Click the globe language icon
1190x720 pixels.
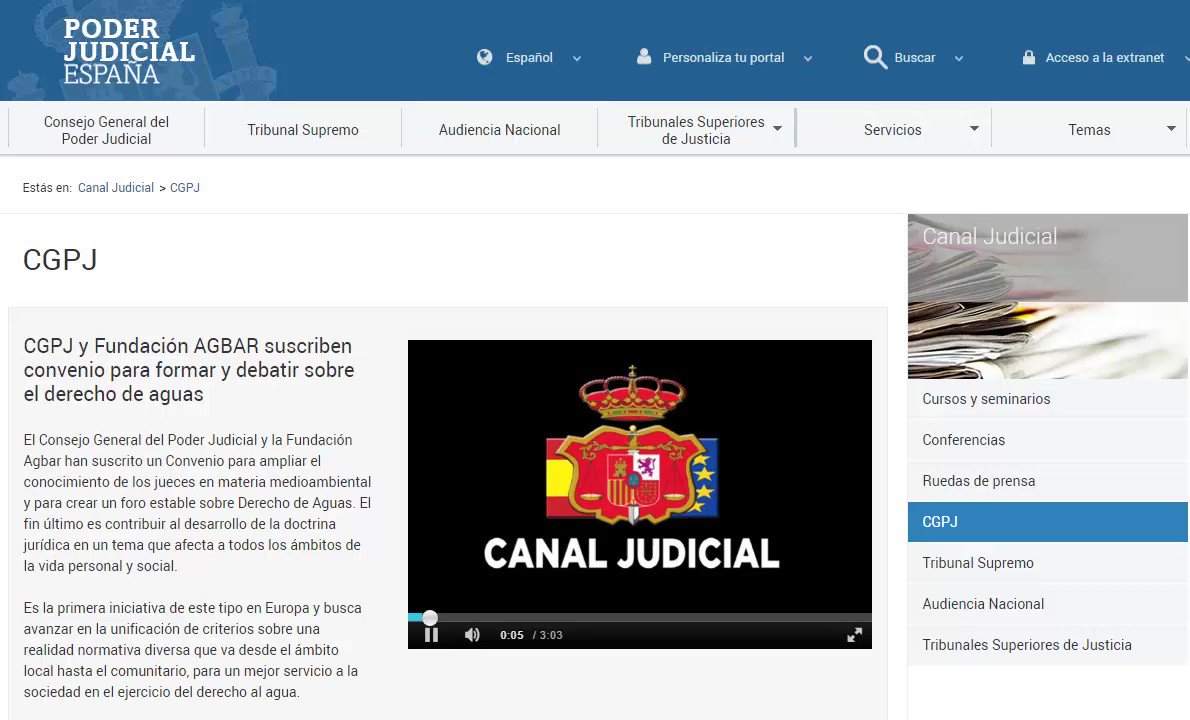click(x=484, y=57)
